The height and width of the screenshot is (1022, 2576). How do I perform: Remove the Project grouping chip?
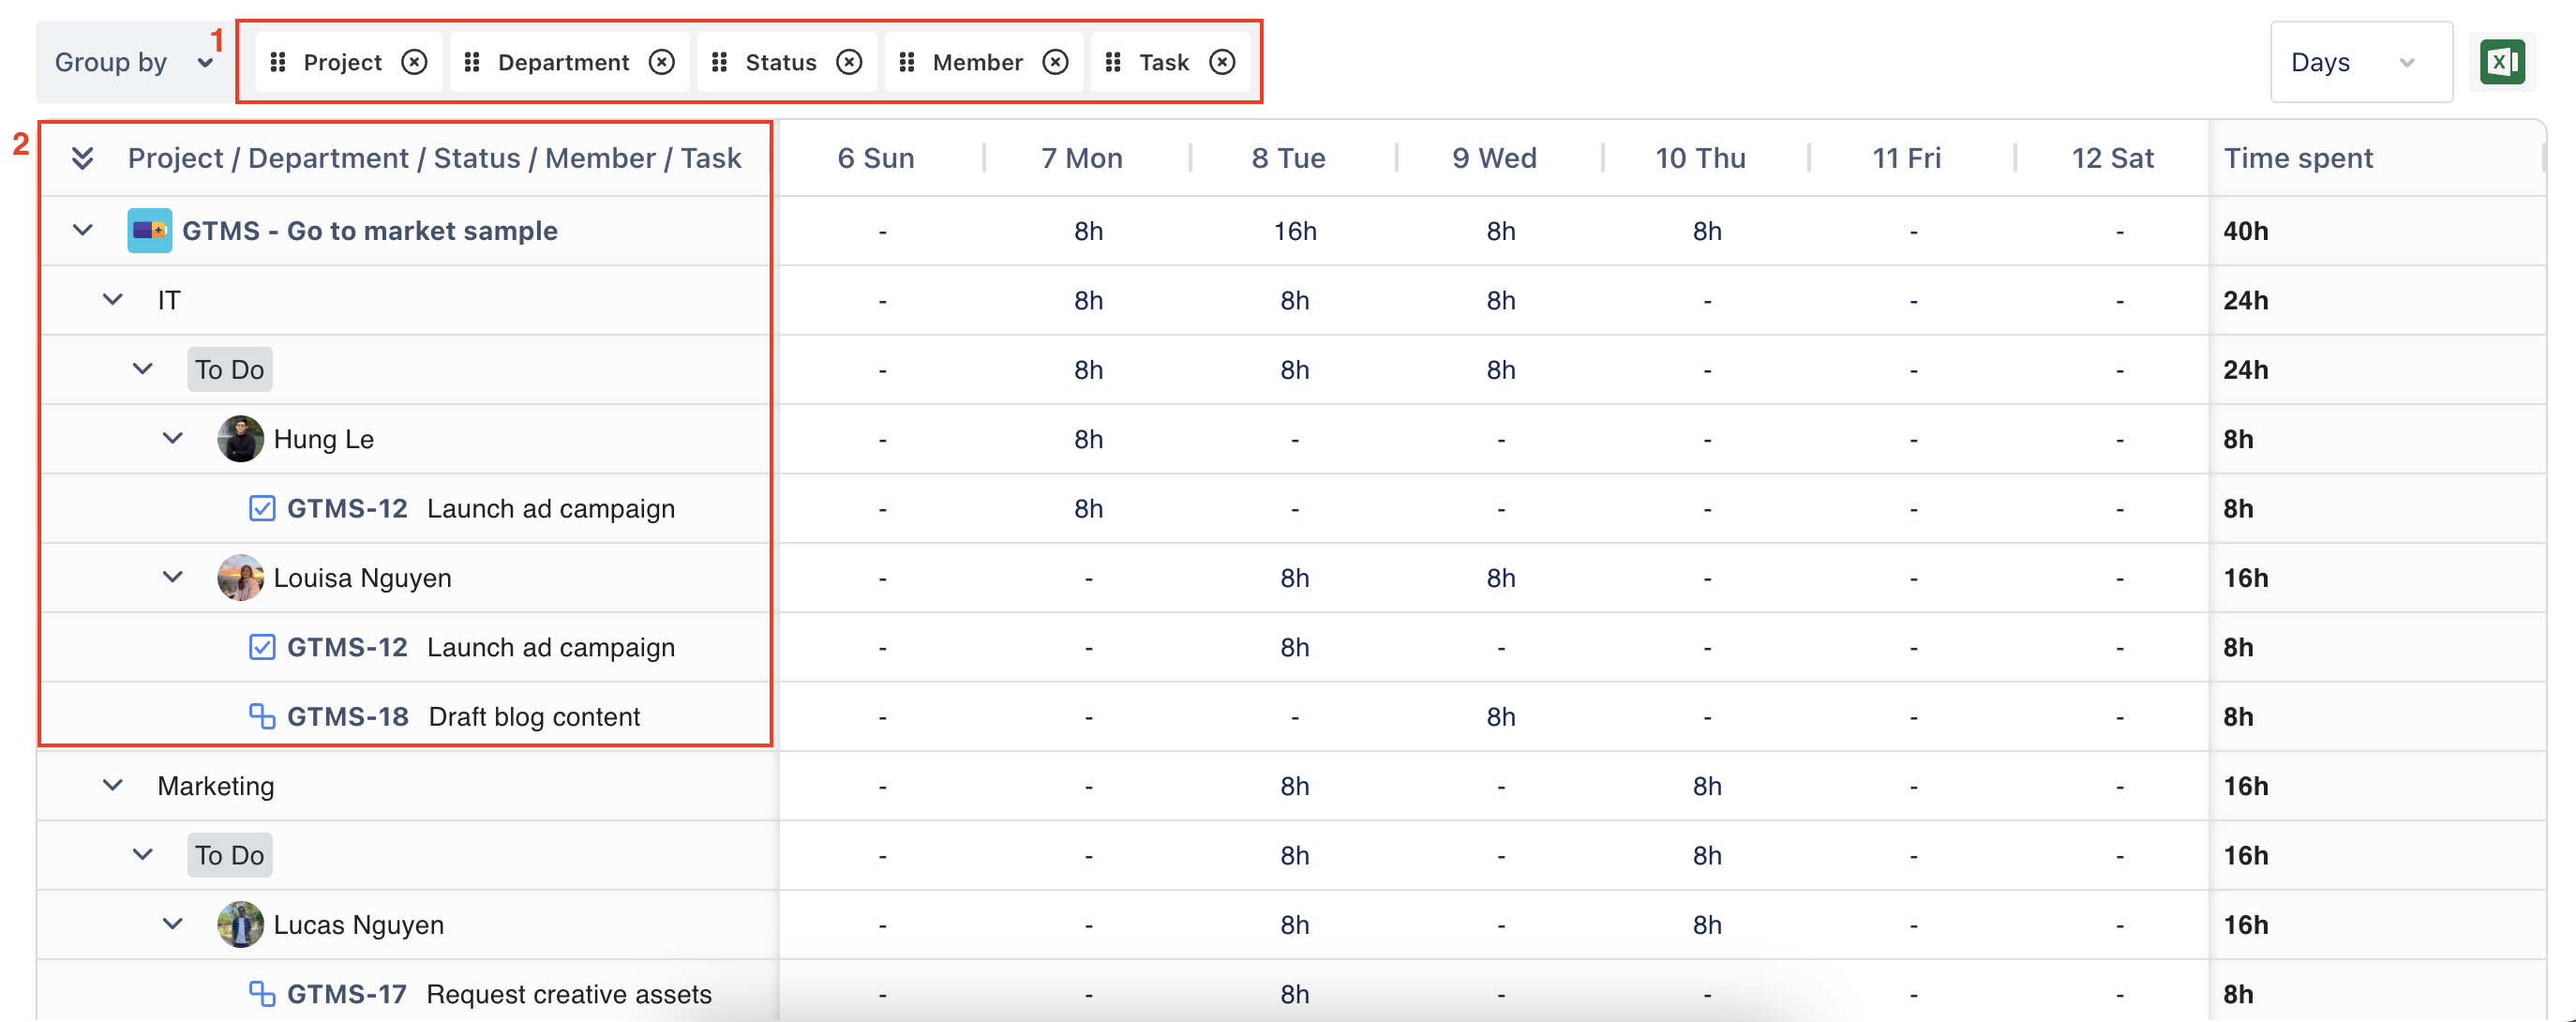coord(414,62)
